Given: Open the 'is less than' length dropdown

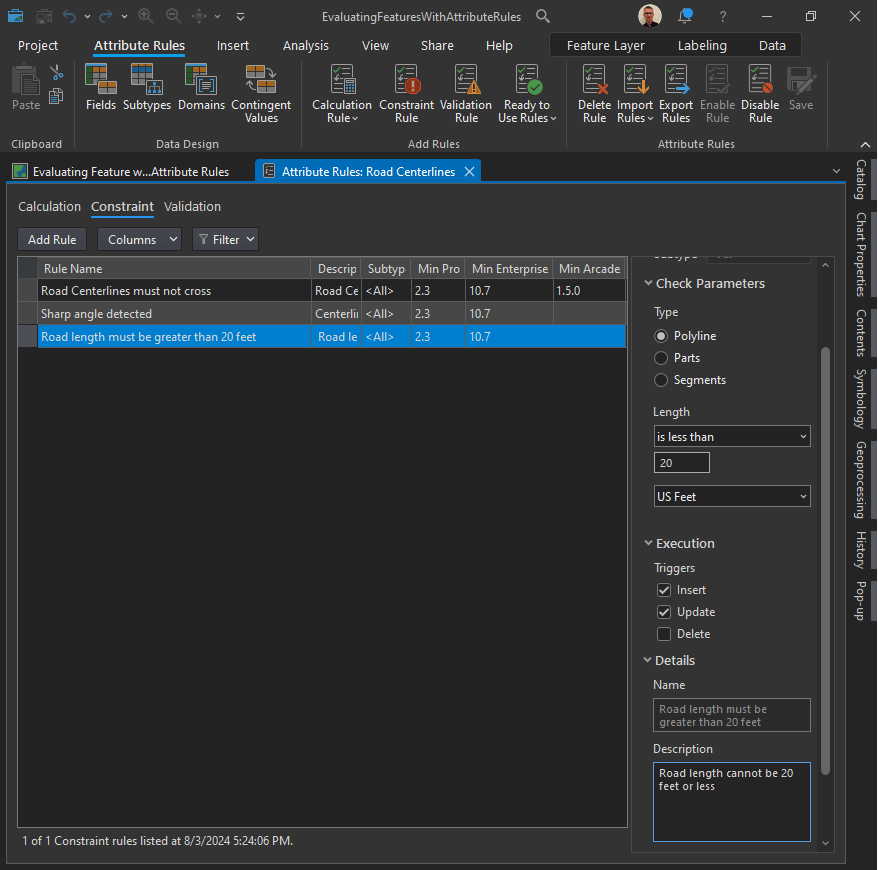Looking at the screenshot, I should 731,437.
